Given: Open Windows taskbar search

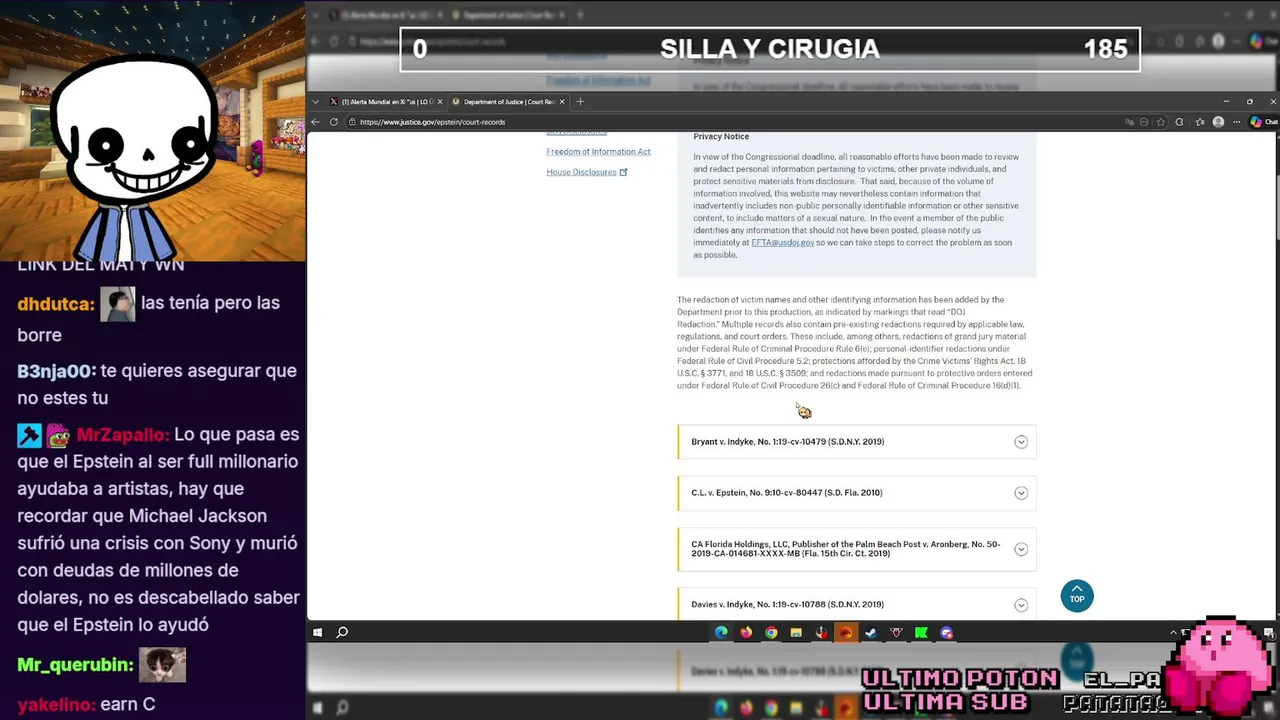Looking at the screenshot, I should (342, 632).
